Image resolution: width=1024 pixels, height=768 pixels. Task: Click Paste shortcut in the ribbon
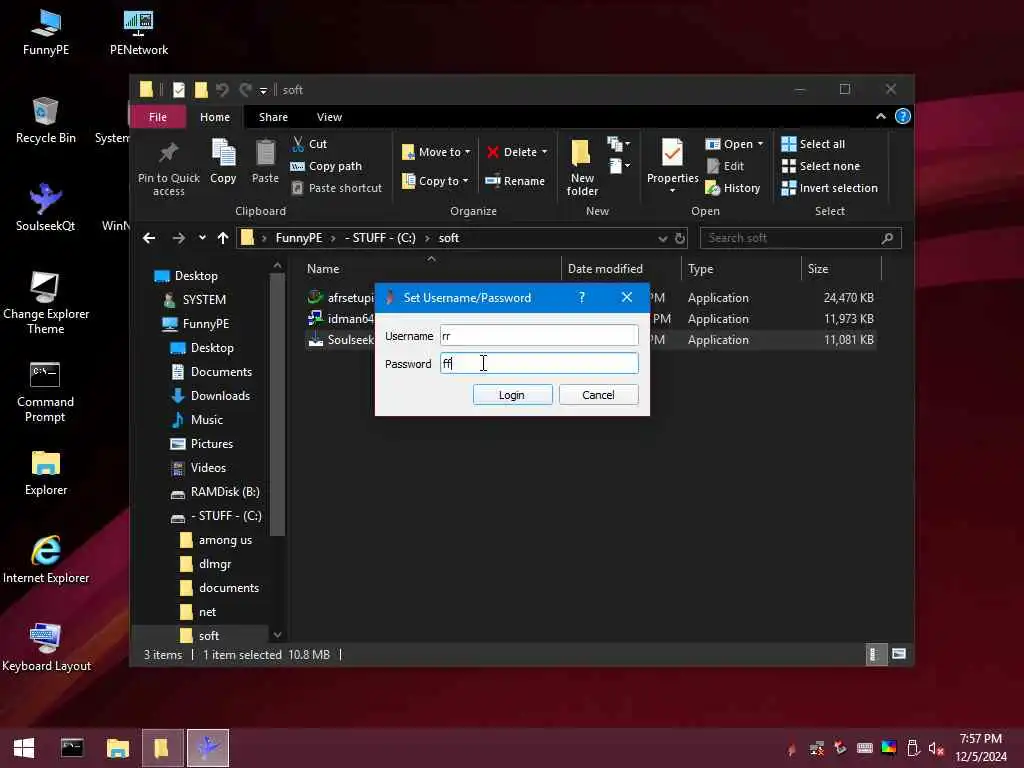[336, 188]
